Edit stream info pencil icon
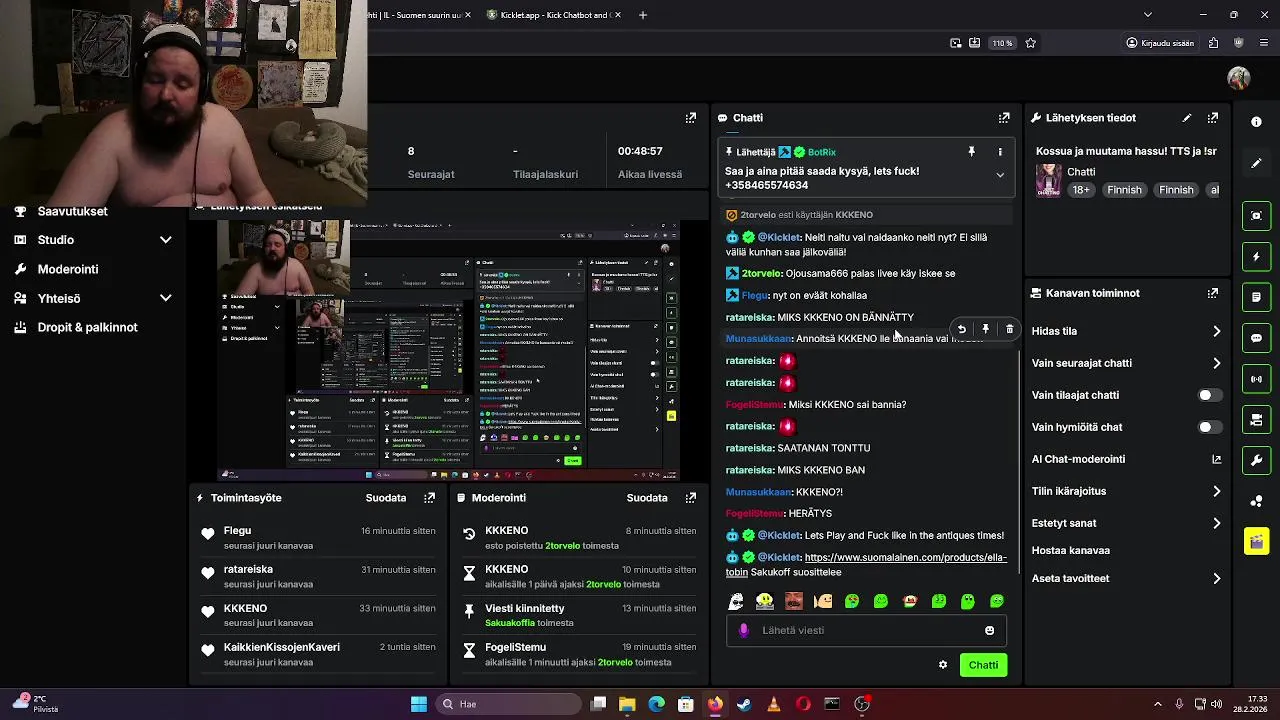The height and width of the screenshot is (720, 1280). [1187, 118]
